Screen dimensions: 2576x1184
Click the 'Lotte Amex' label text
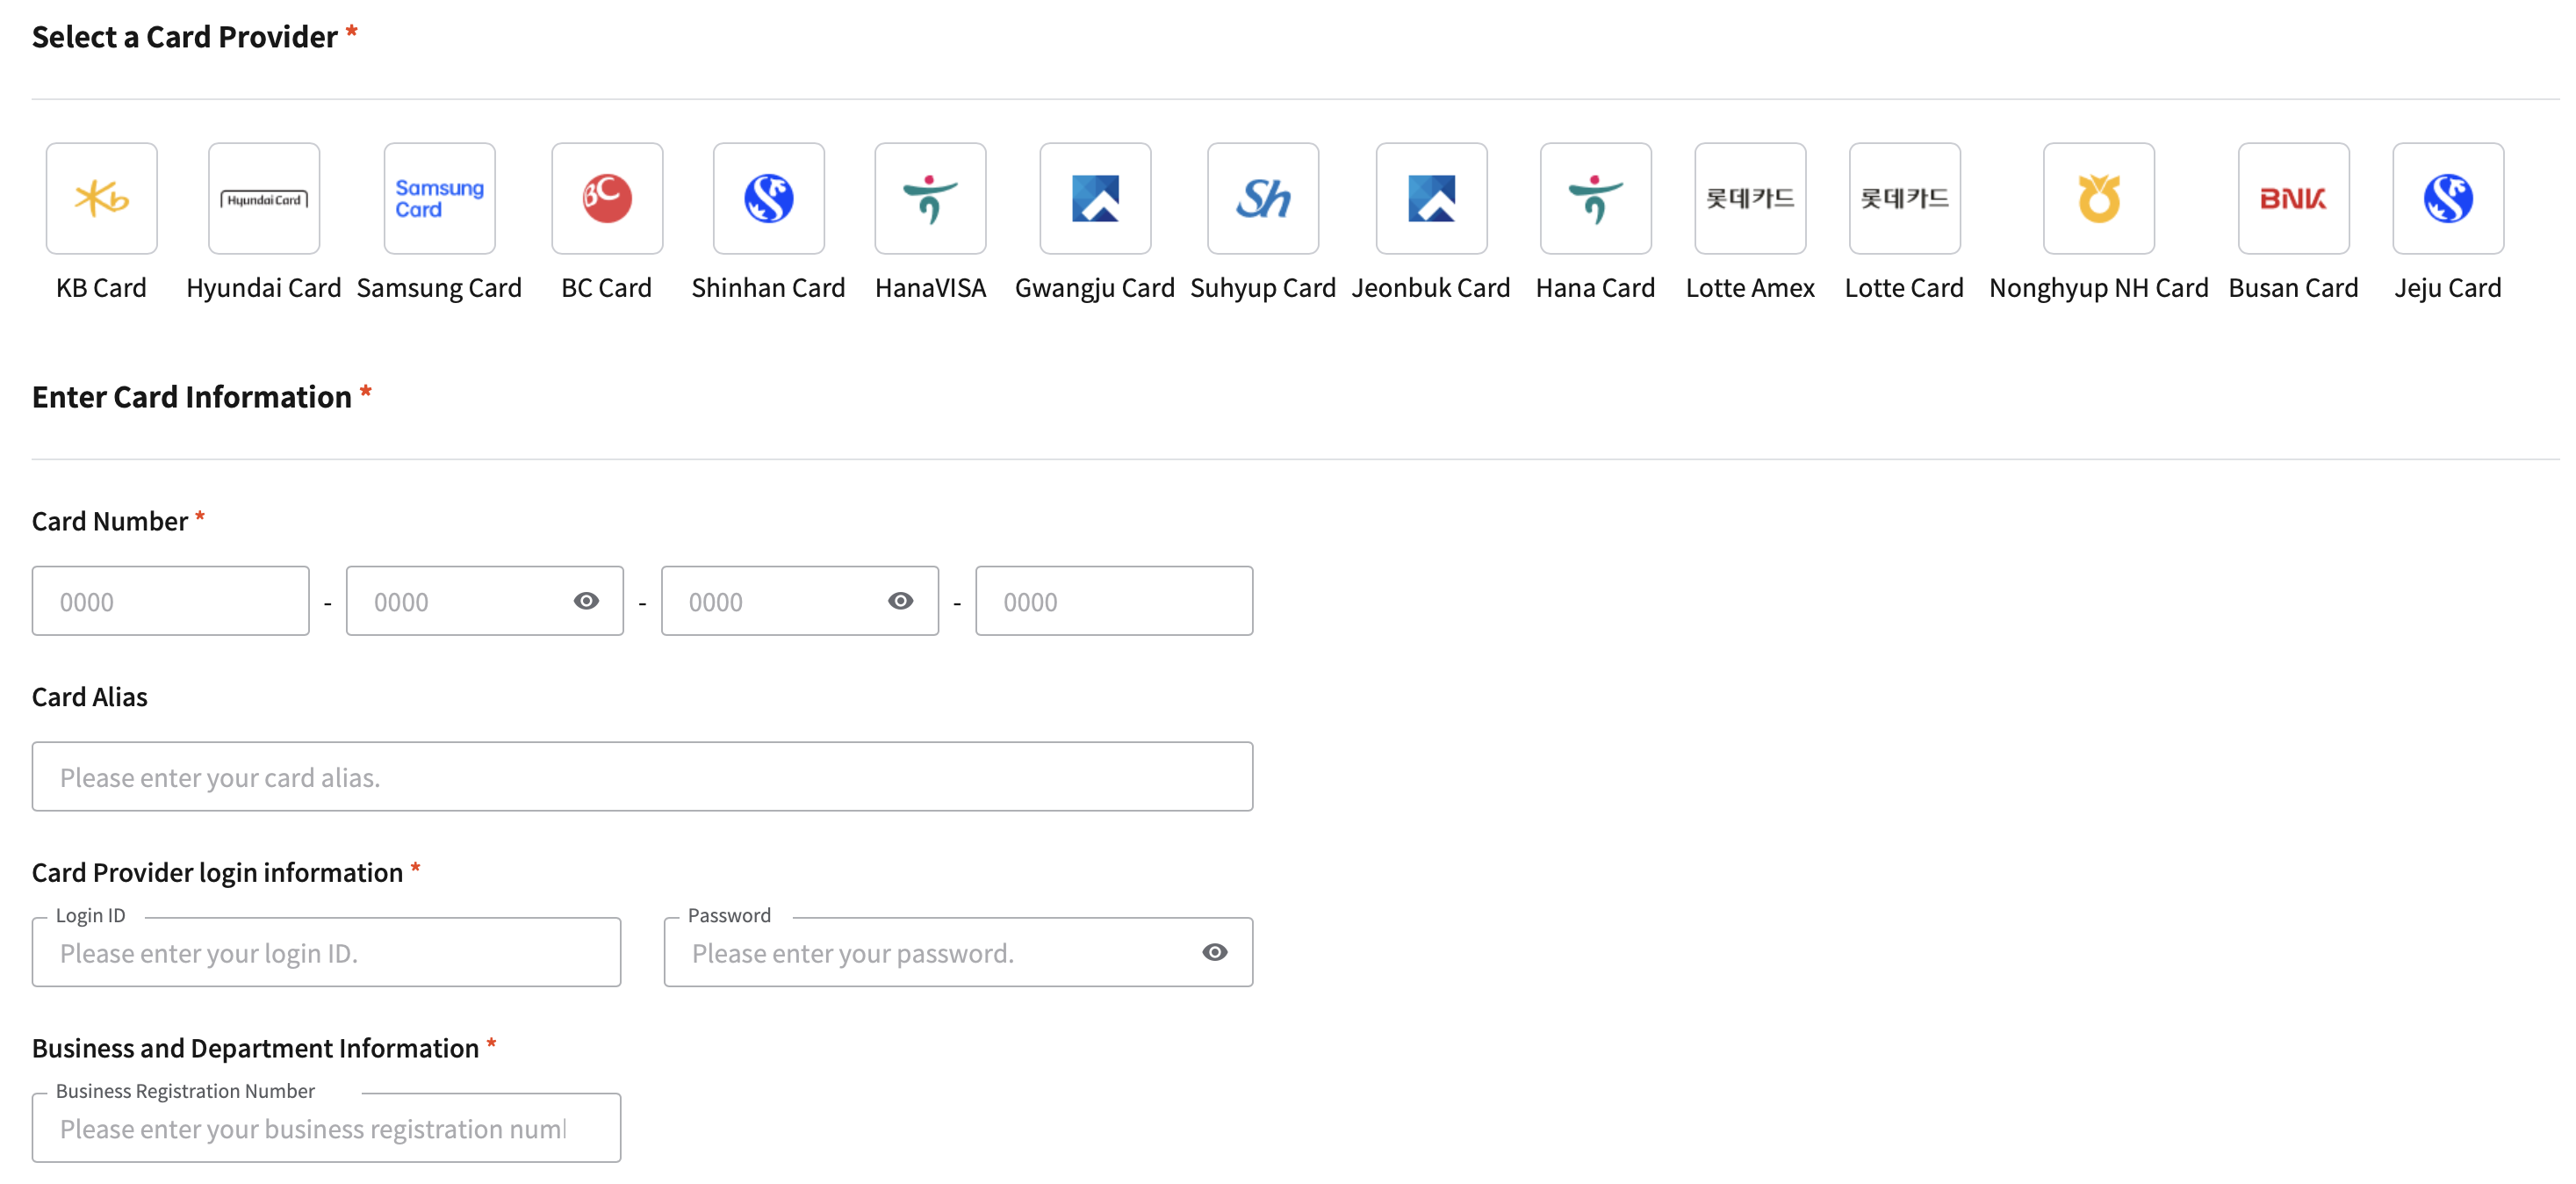point(1751,288)
